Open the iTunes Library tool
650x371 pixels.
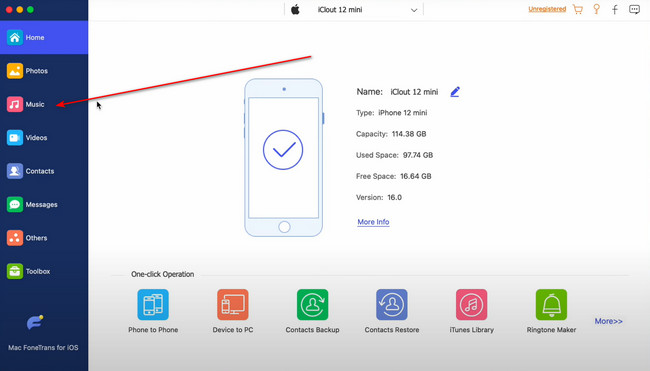(471, 311)
